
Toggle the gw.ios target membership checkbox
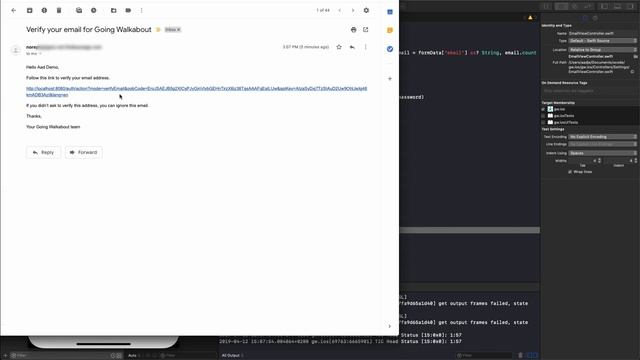pos(543,109)
